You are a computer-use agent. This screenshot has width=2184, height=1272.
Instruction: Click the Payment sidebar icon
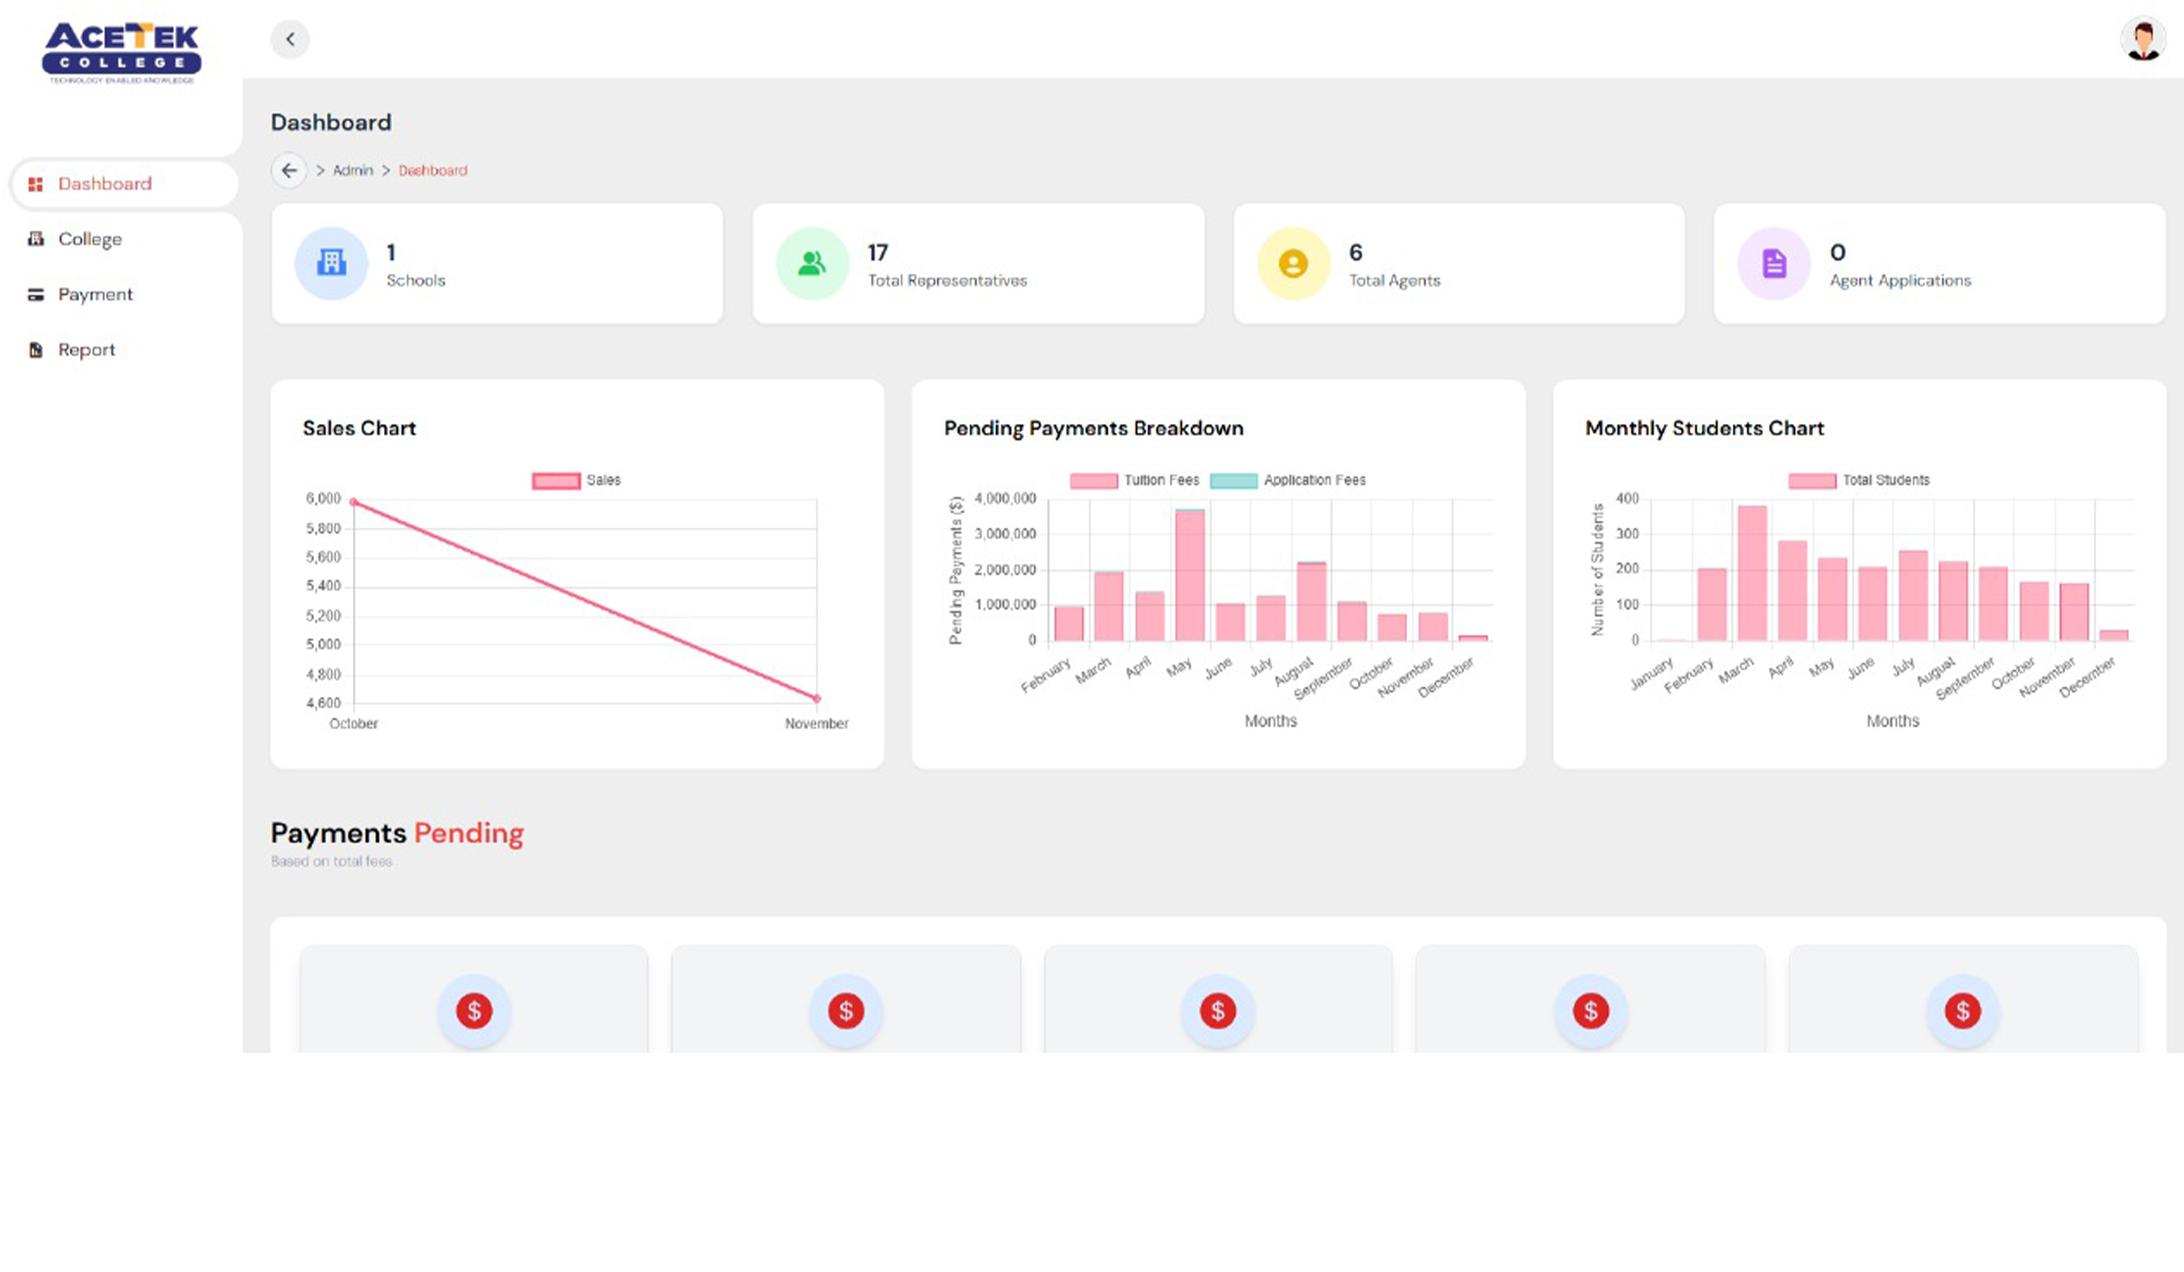[36, 294]
